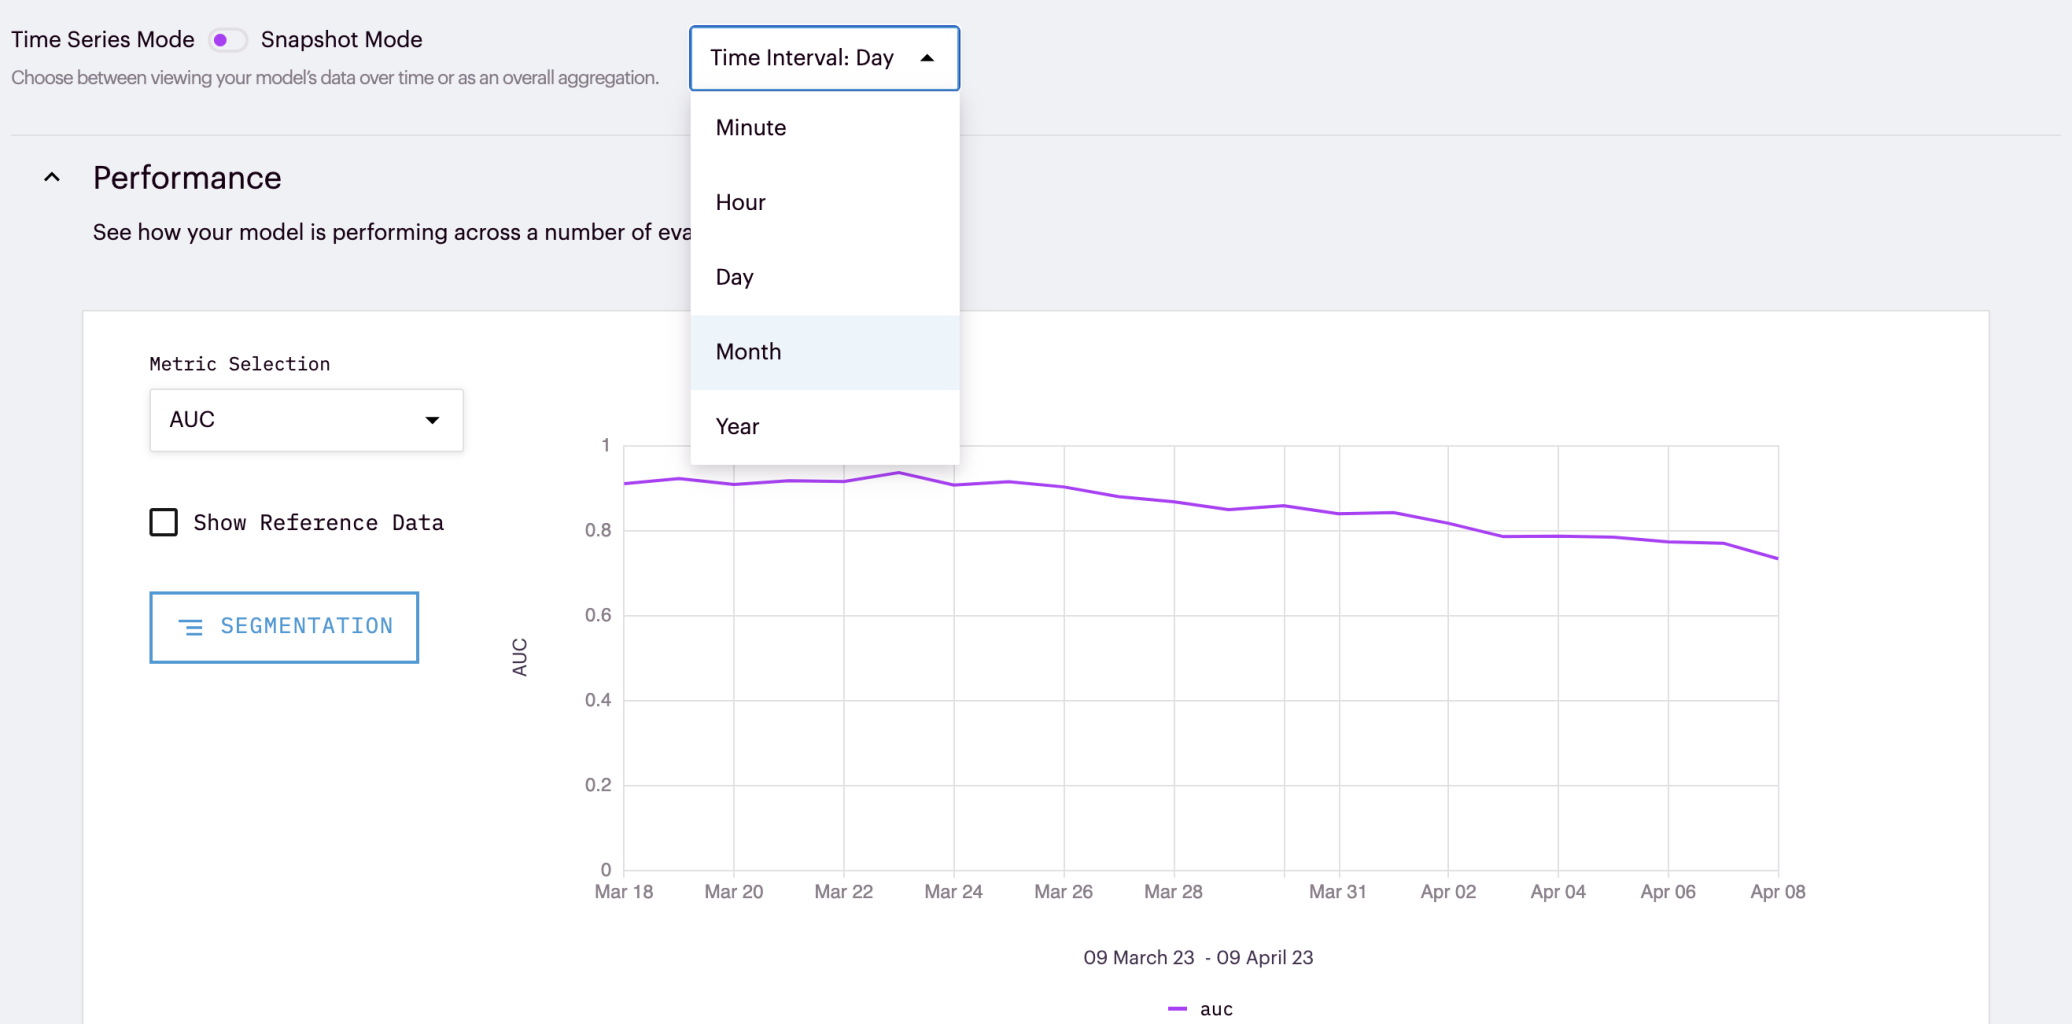Click the Performance heading

click(187, 178)
